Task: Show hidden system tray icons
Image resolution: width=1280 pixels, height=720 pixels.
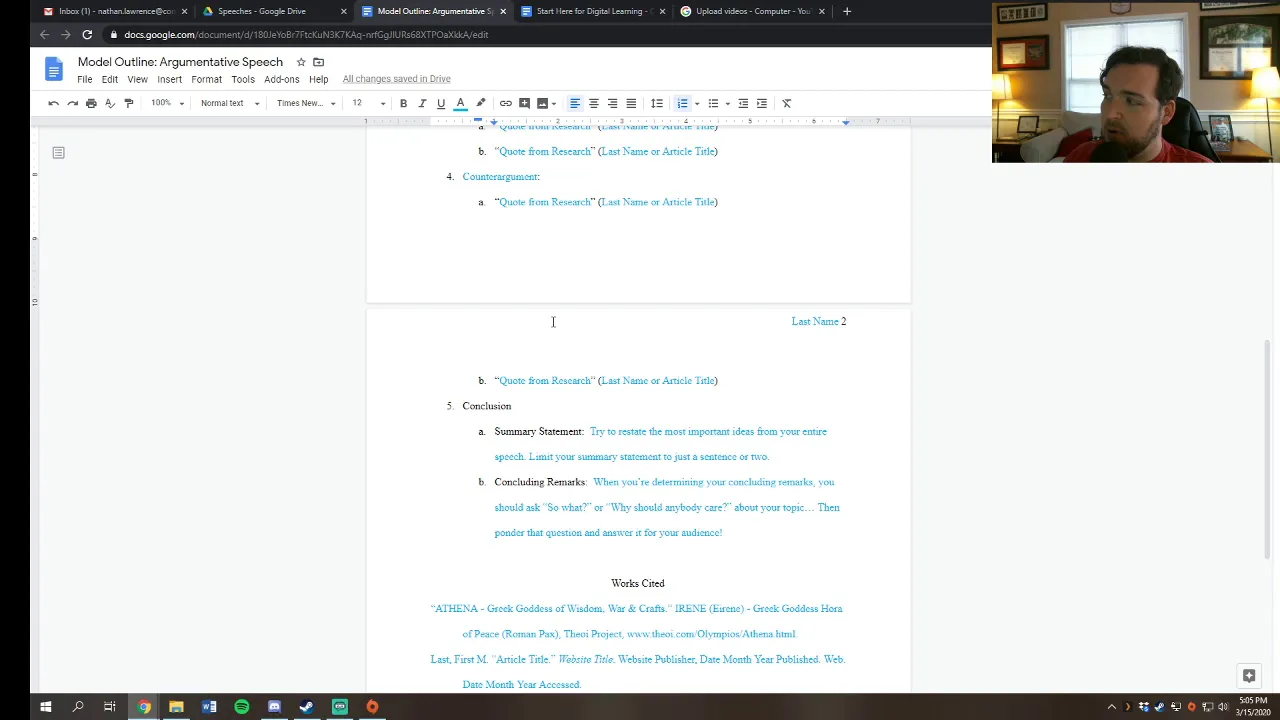Action: click(1111, 707)
